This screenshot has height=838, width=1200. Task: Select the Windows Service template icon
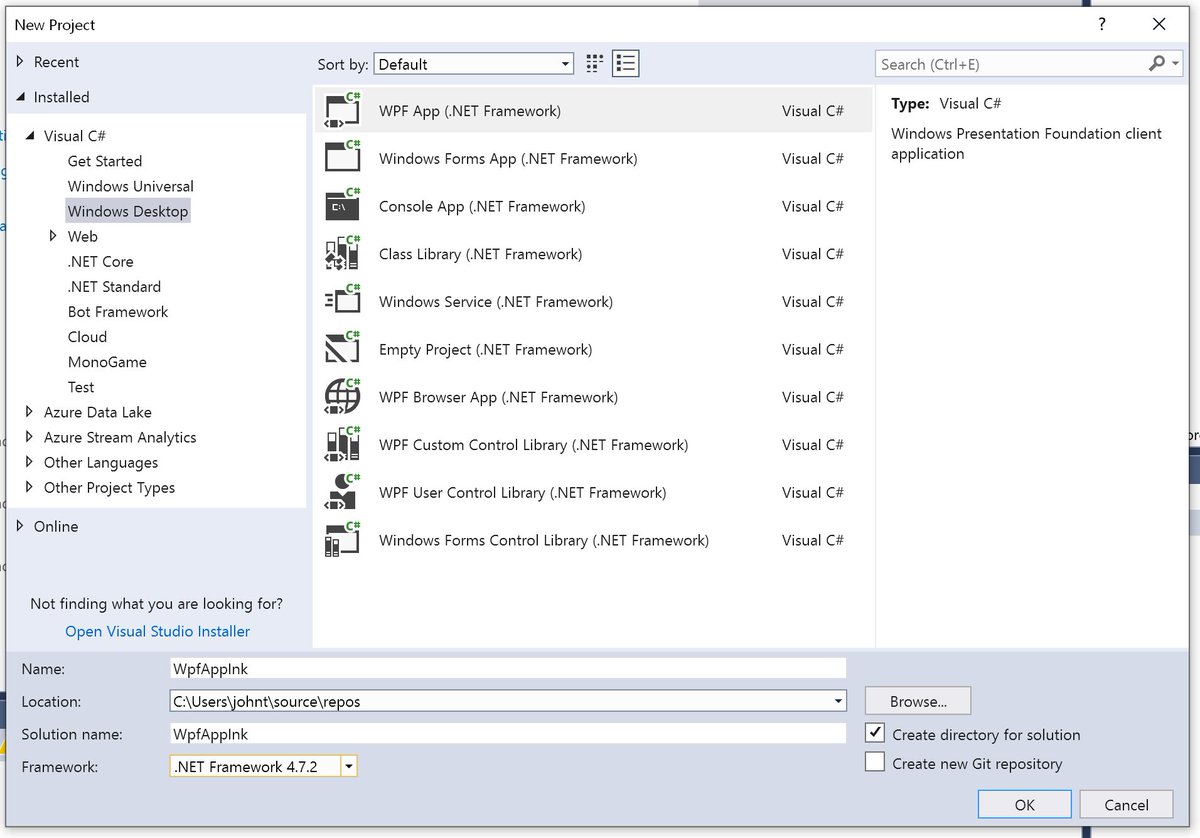pos(343,301)
